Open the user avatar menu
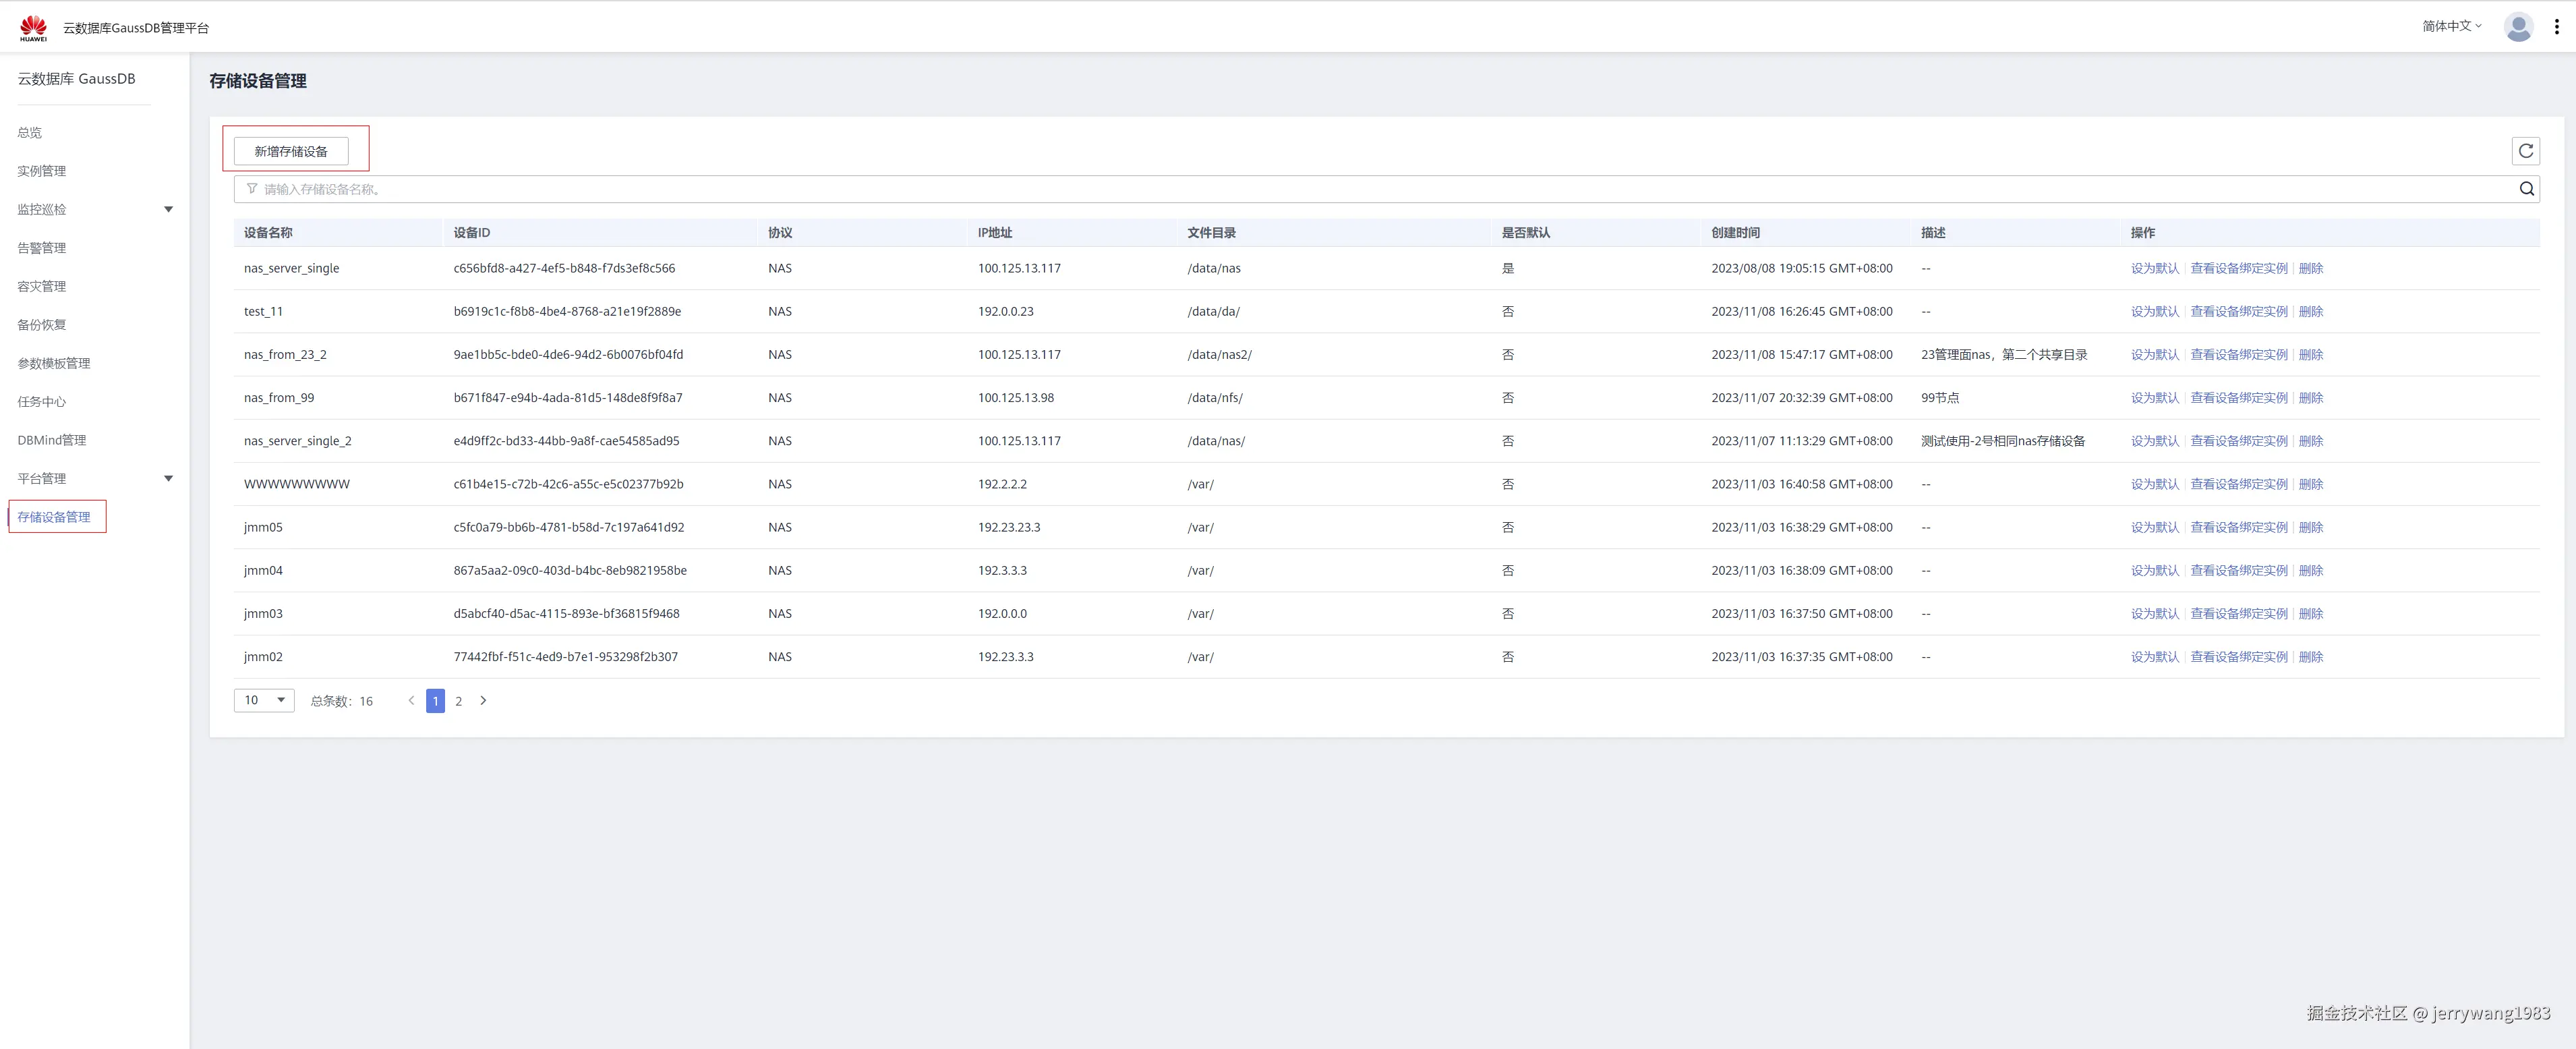This screenshot has width=2576, height=1049. (x=2517, y=27)
